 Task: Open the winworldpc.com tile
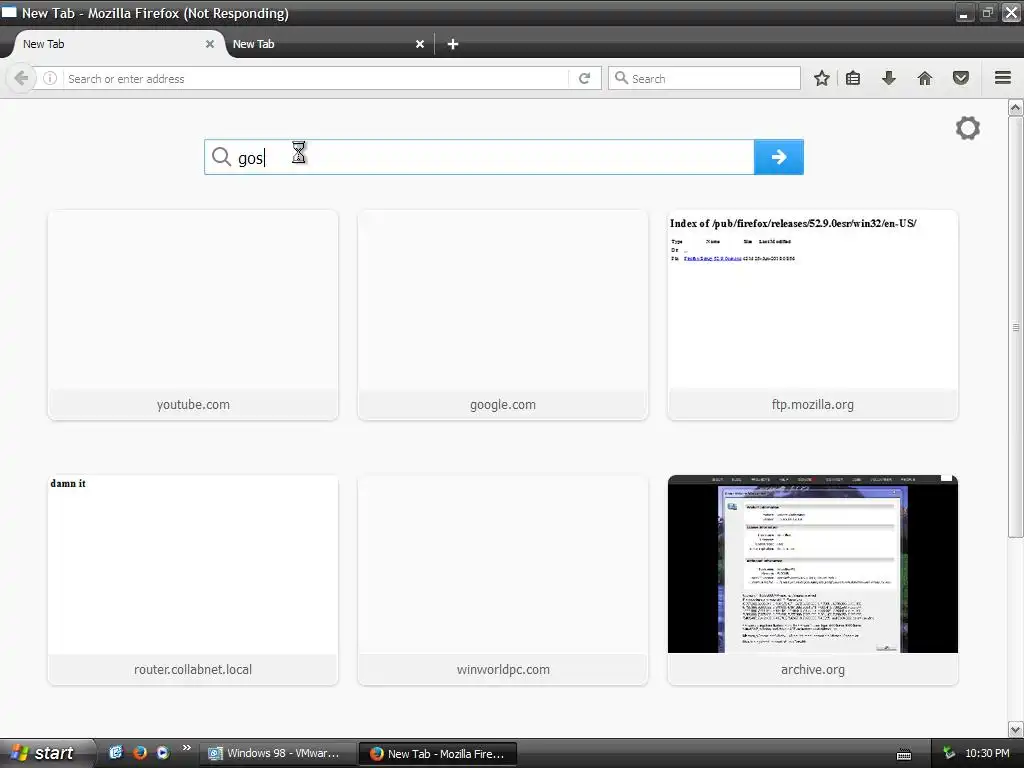(503, 580)
